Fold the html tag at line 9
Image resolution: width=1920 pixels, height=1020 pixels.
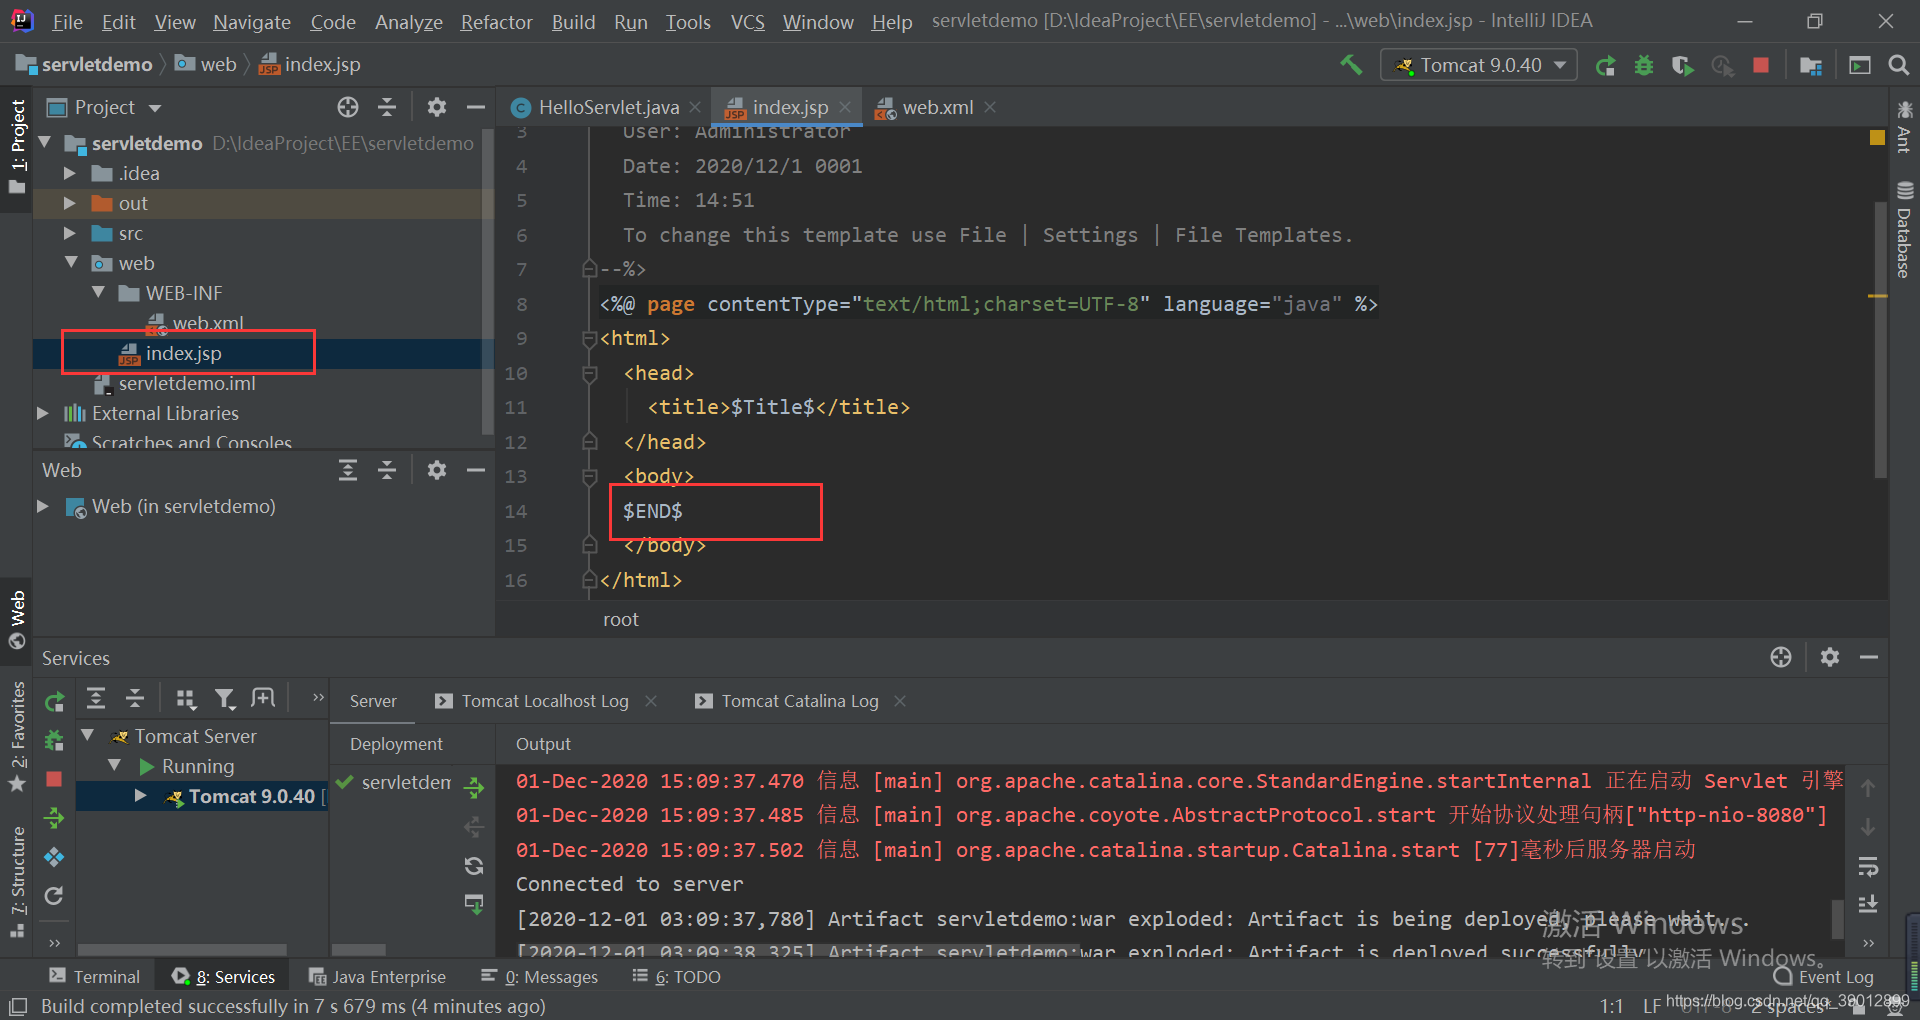(x=589, y=339)
